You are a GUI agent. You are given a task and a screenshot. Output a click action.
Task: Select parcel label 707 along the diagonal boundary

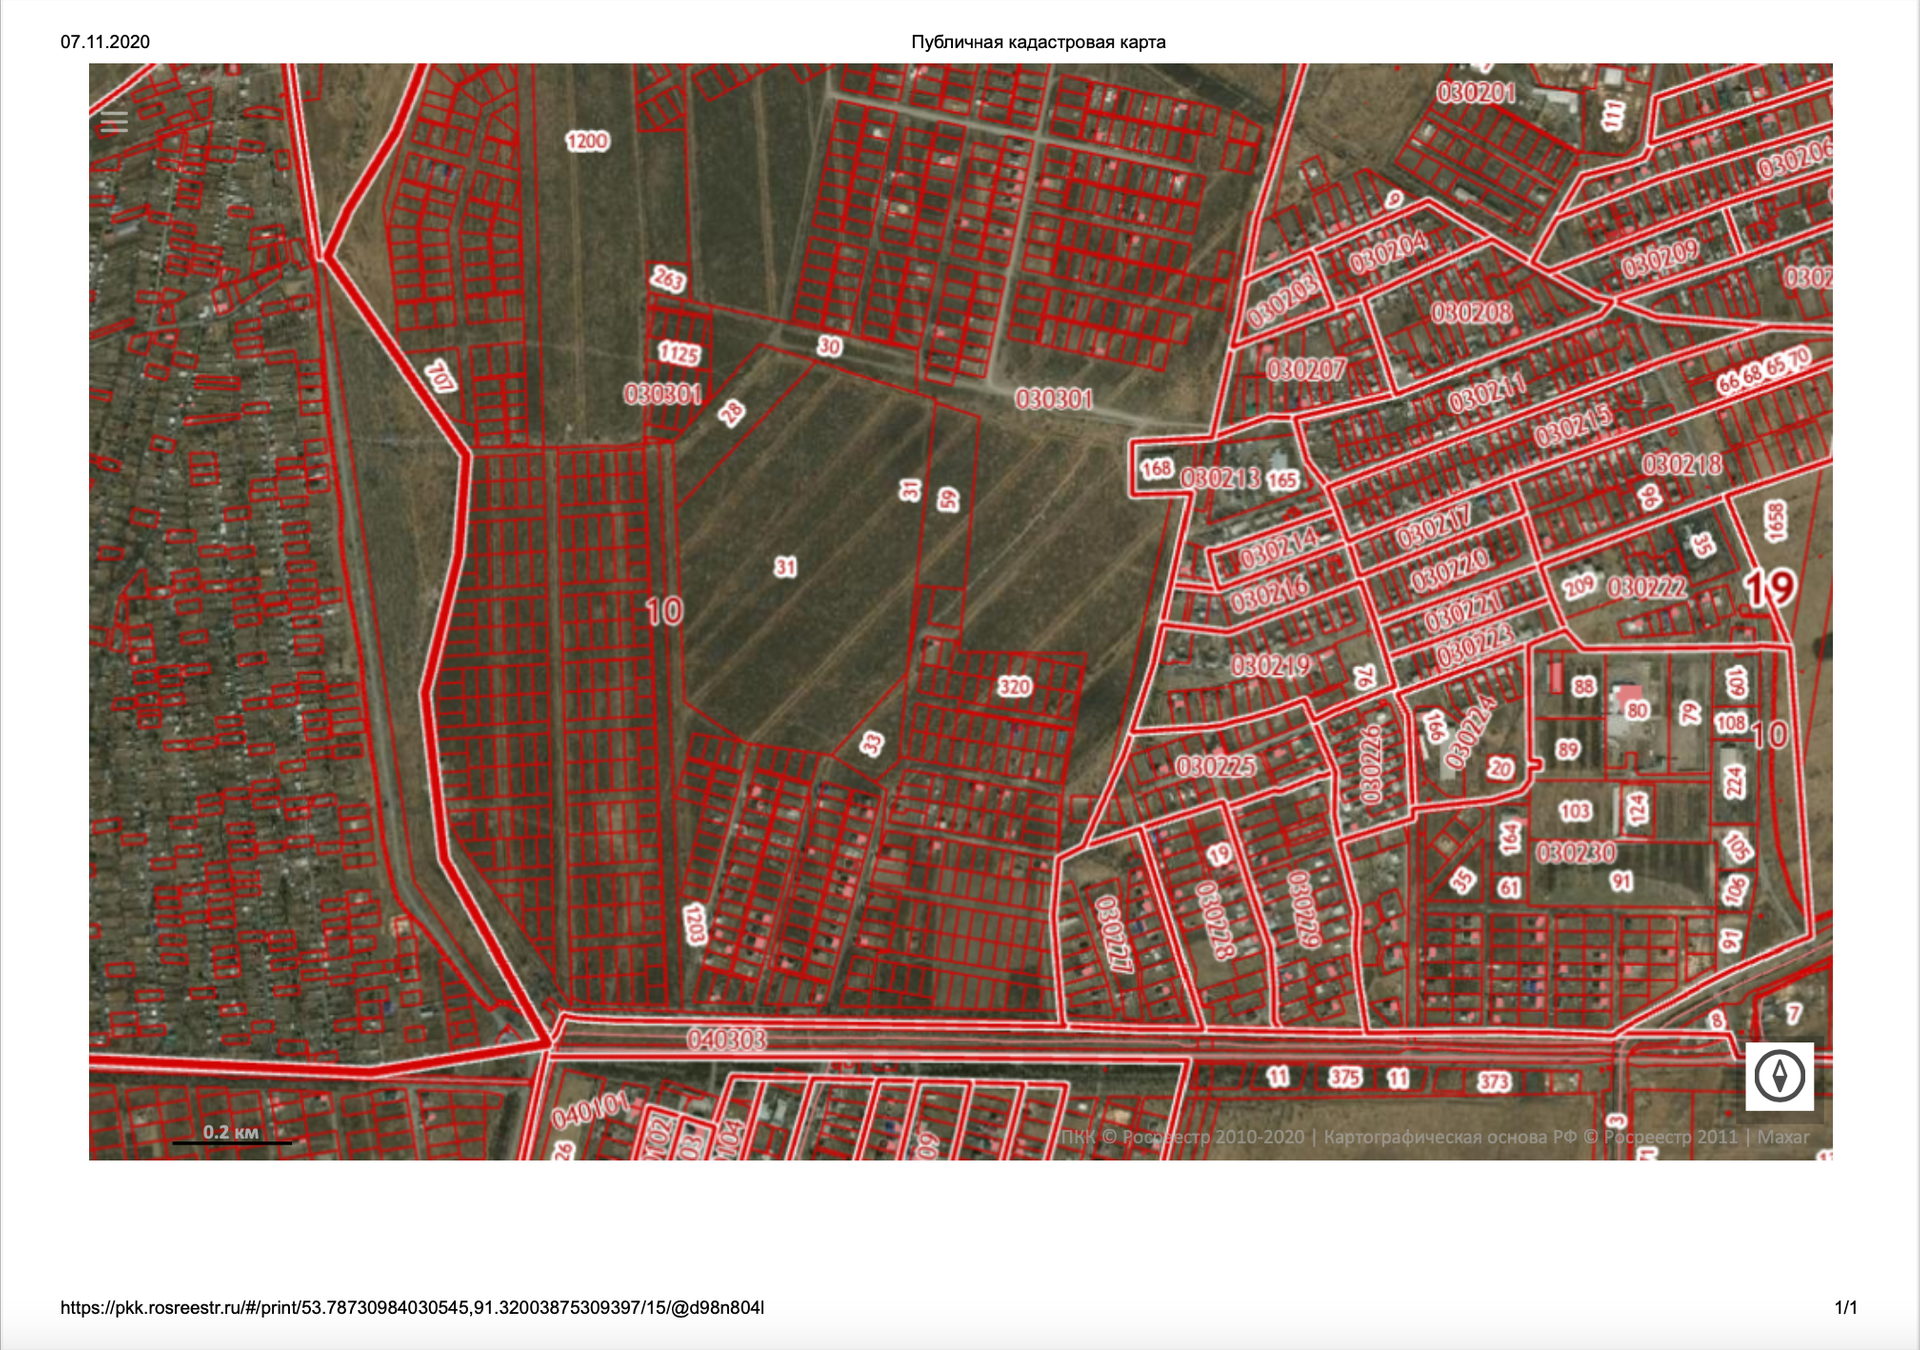440,377
